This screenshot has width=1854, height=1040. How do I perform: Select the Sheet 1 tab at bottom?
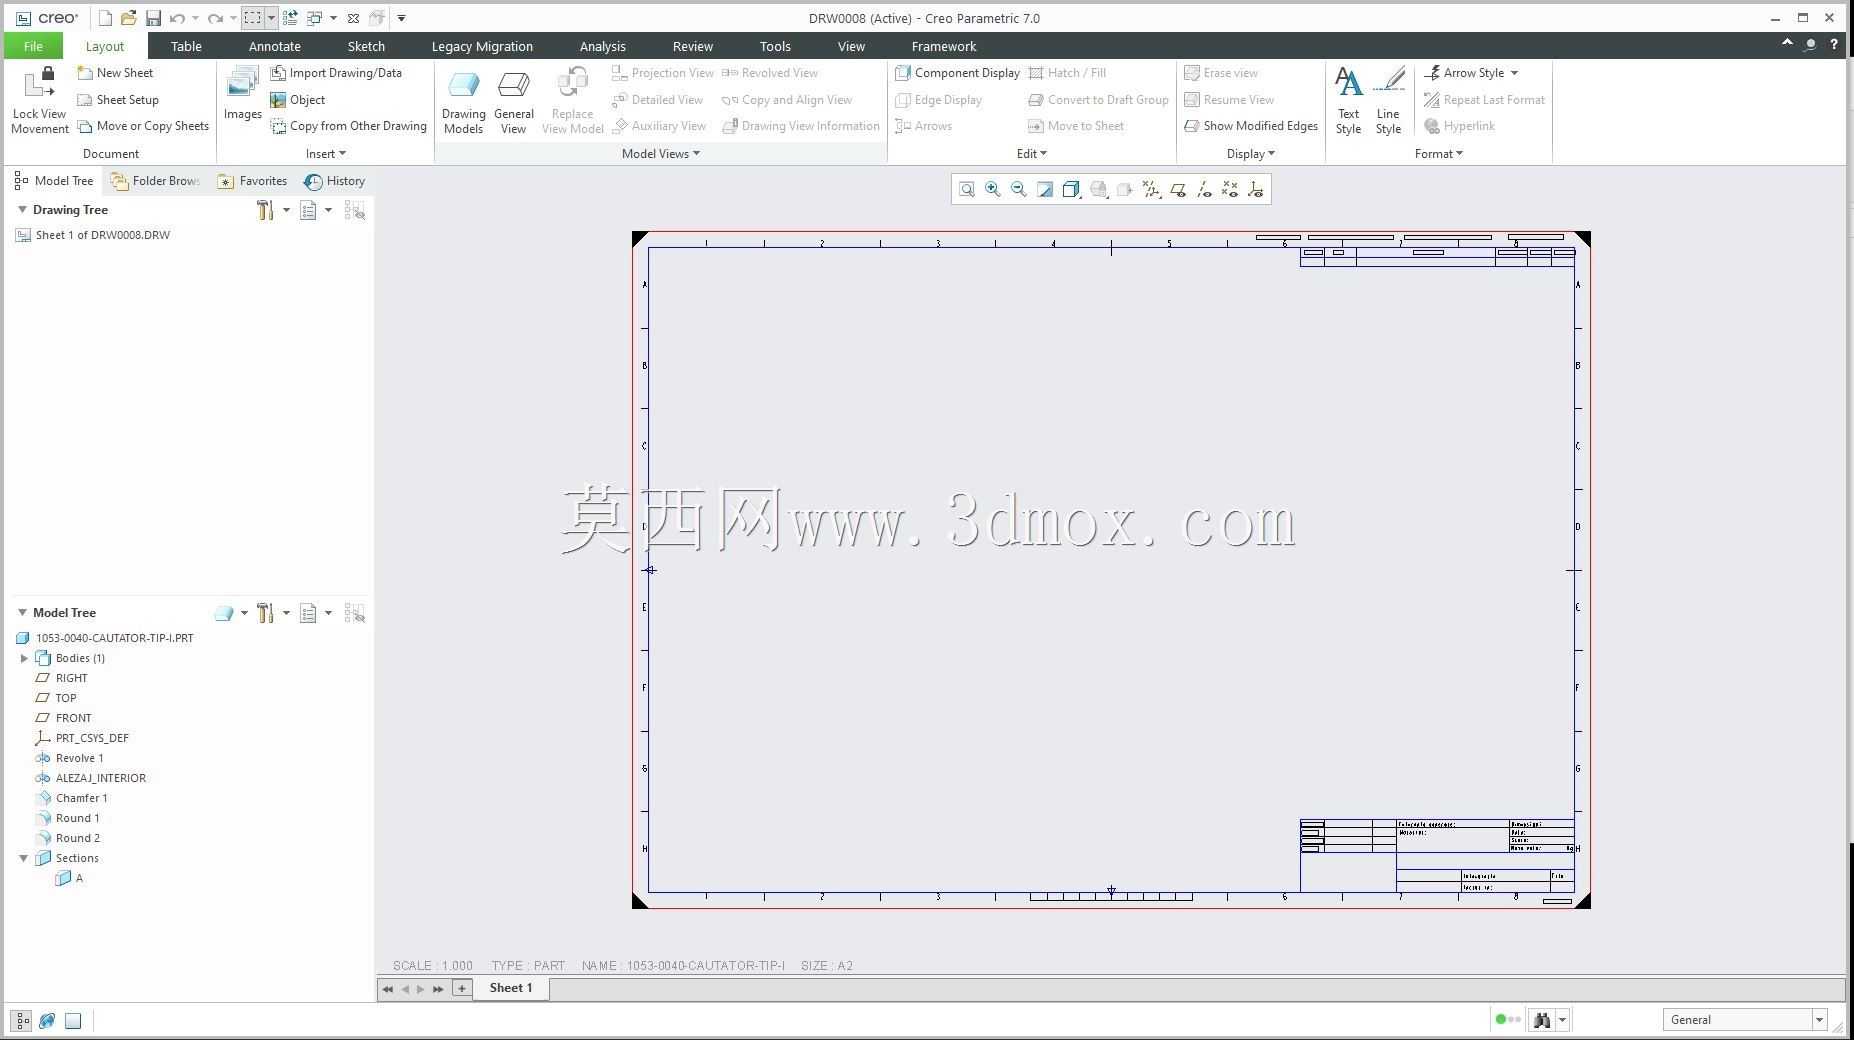(x=510, y=988)
